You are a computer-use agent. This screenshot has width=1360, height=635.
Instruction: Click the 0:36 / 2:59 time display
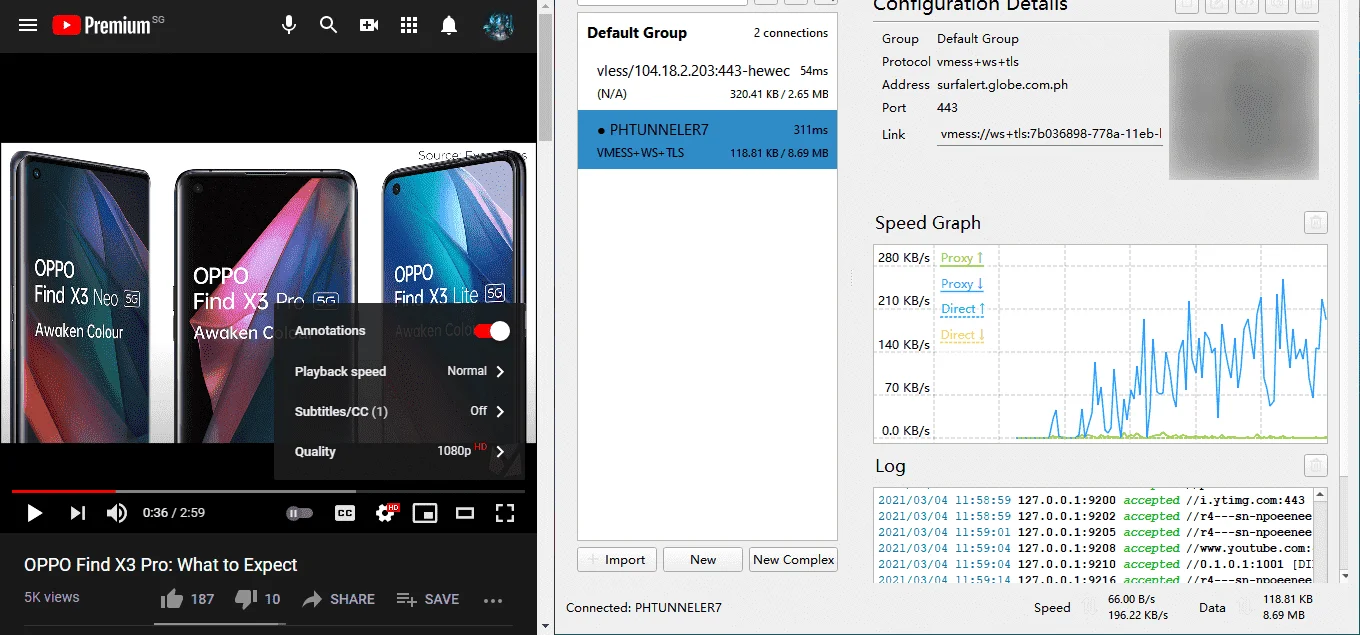[174, 513]
